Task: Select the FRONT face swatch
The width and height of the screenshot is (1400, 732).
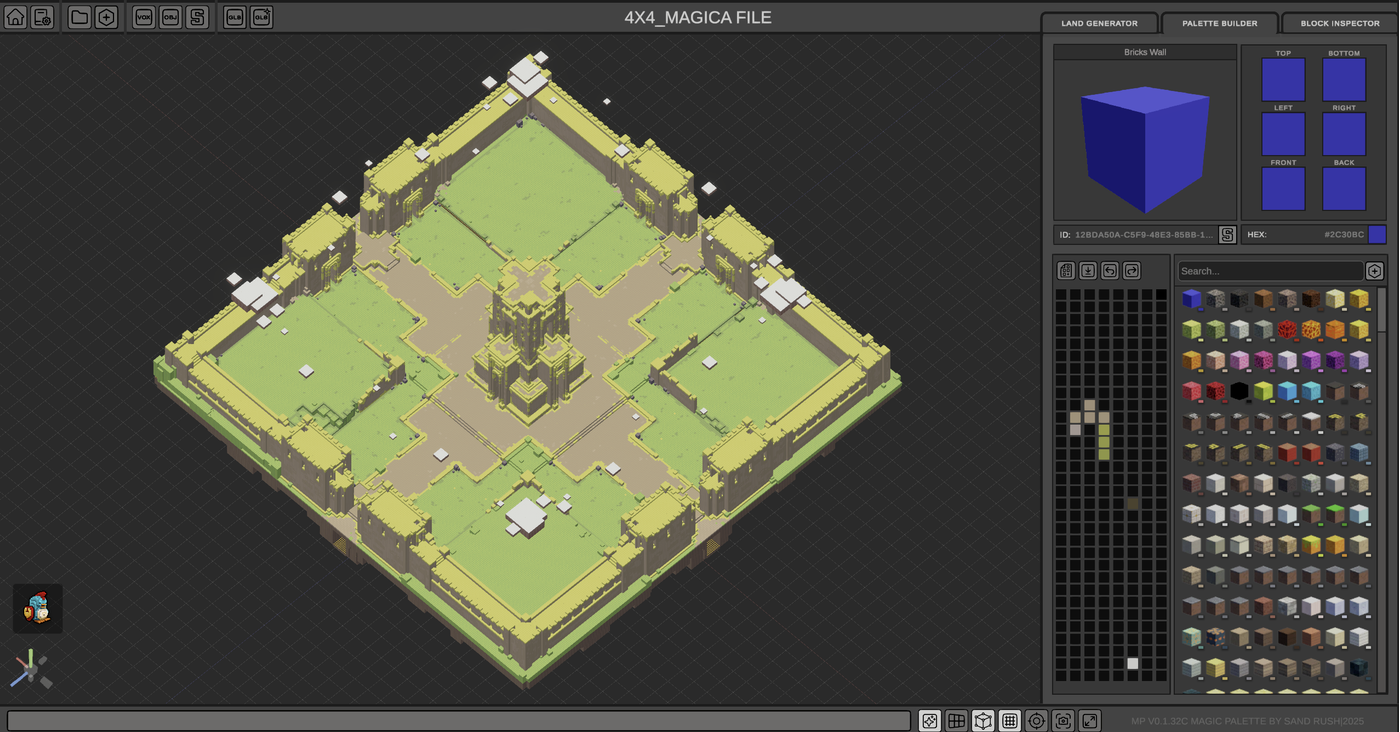Action: coord(1283,189)
